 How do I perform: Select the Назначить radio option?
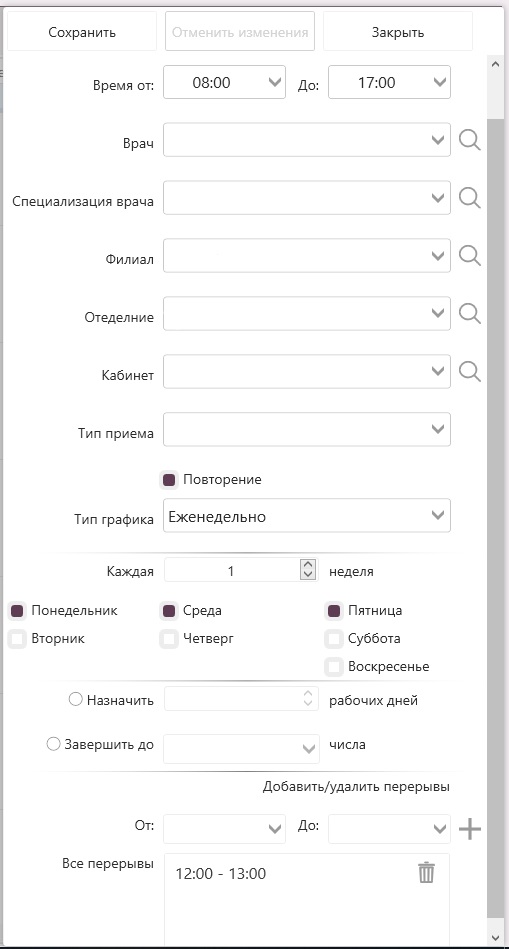tap(76, 700)
